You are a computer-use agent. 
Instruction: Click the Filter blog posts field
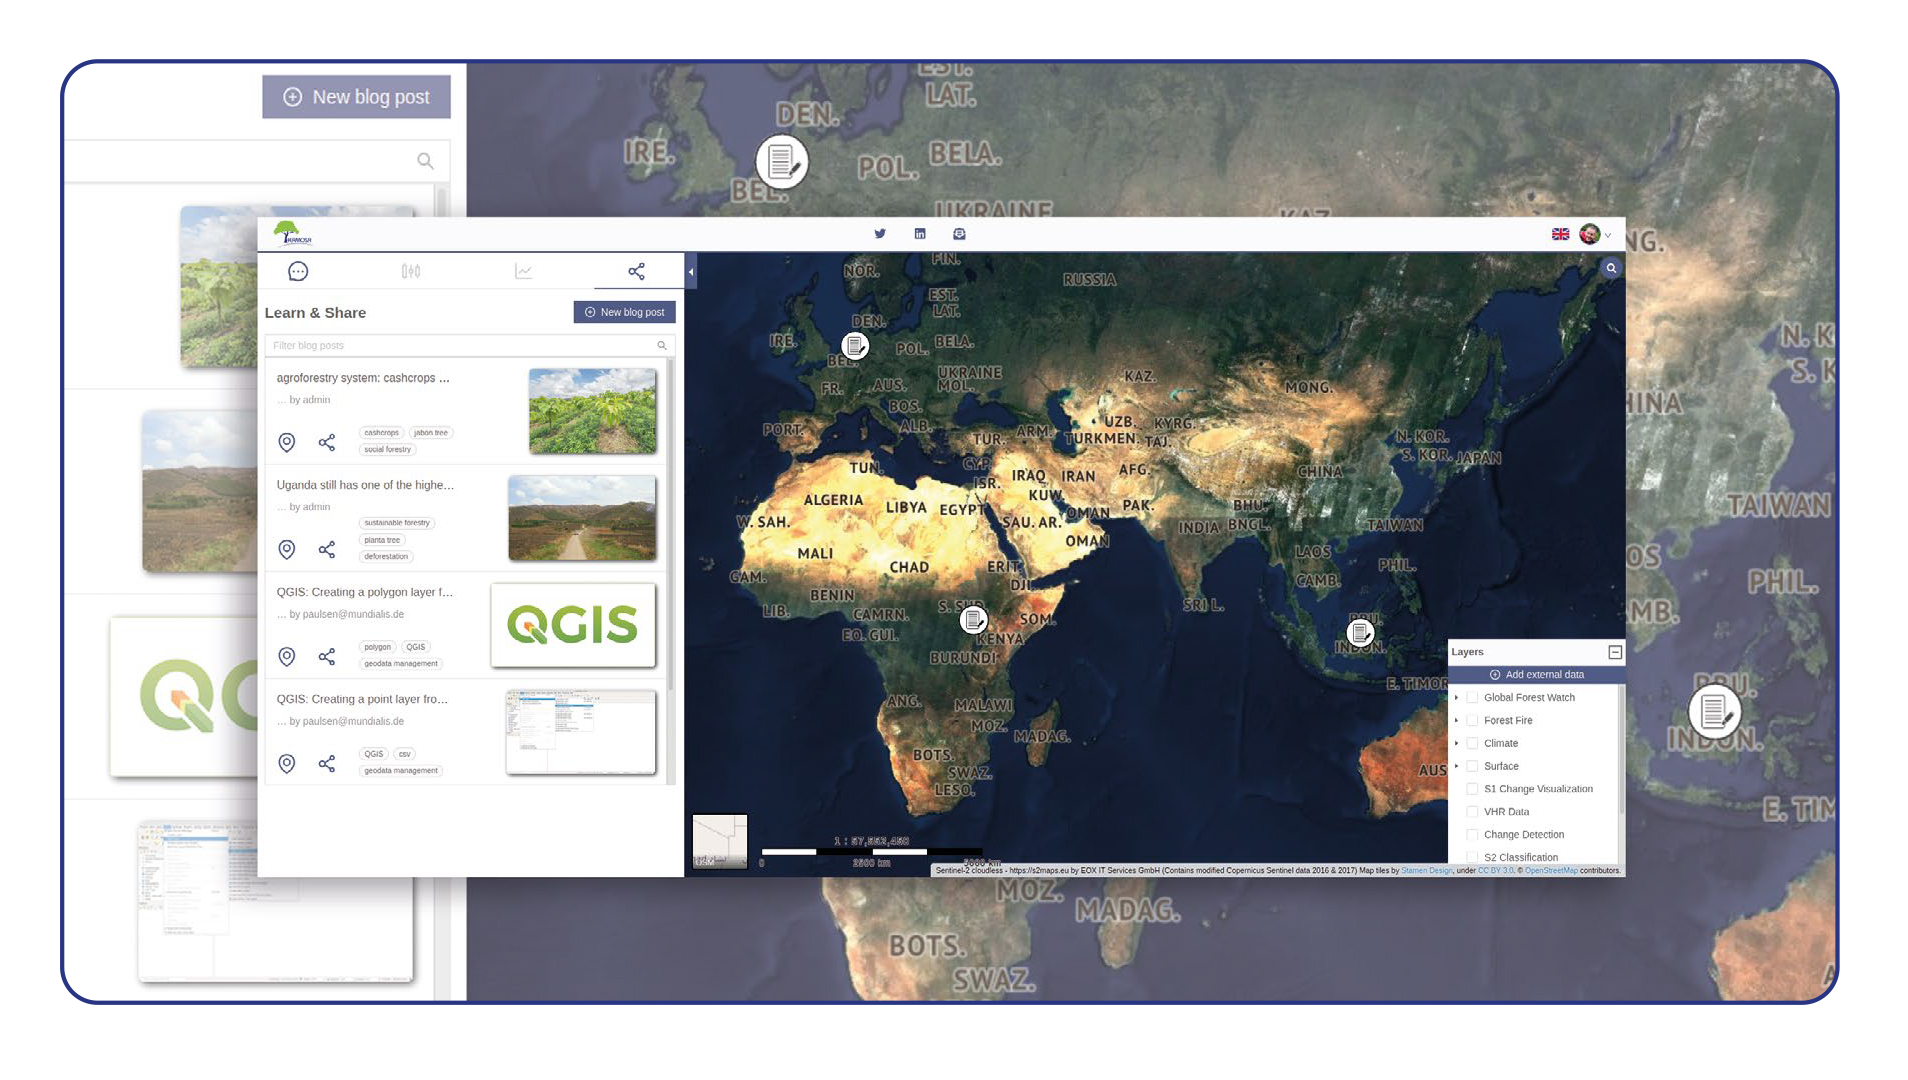click(469, 345)
